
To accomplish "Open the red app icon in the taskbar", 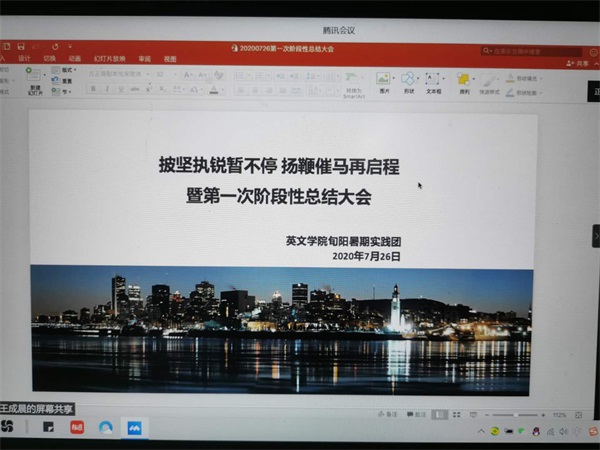I will [77, 427].
